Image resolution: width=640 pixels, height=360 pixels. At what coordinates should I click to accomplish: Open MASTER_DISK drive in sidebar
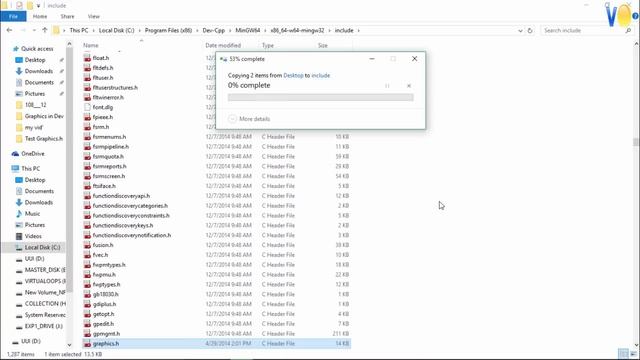[44, 270]
